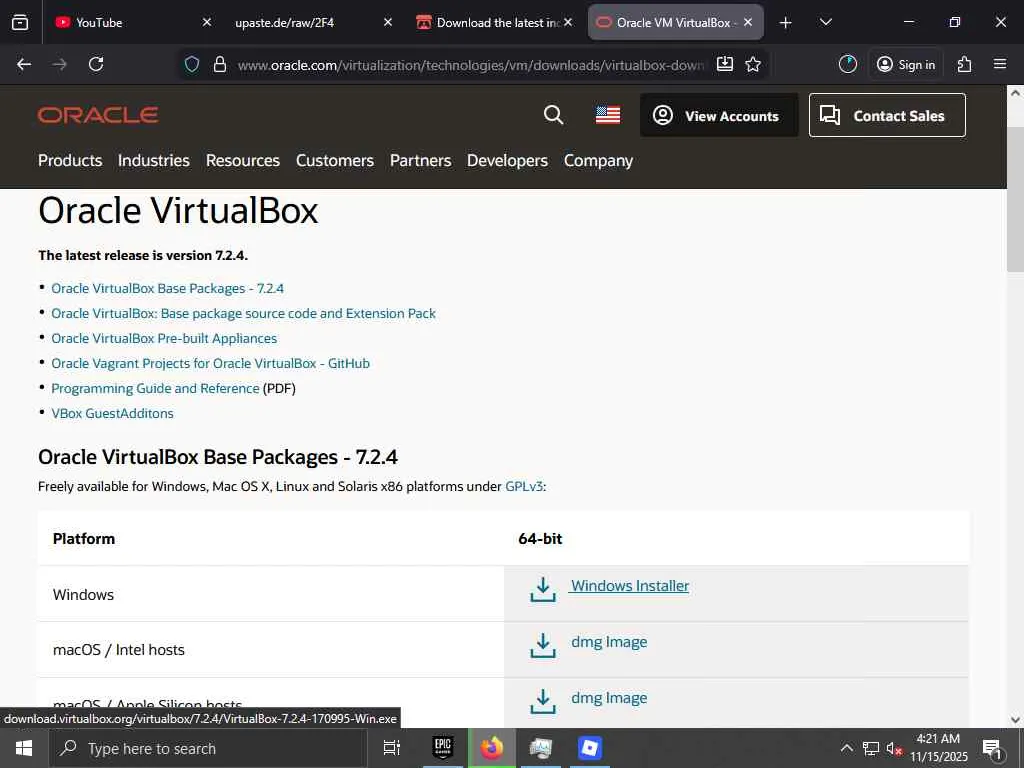Open VBox GuestAdditons link

pyautogui.click(x=112, y=413)
